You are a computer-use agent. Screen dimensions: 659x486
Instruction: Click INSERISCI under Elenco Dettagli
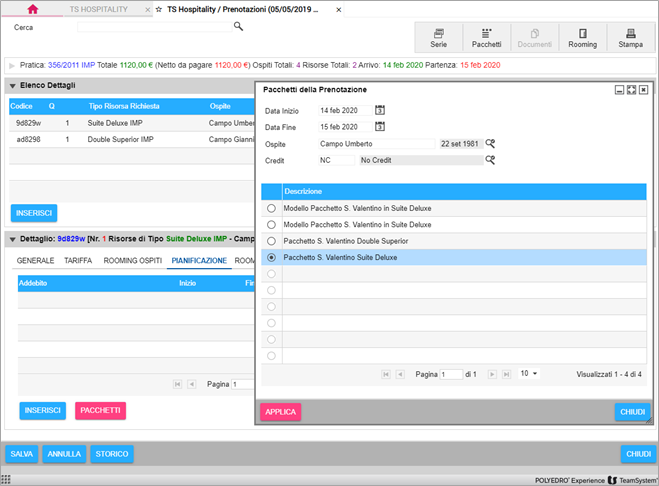[x=34, y=213]
